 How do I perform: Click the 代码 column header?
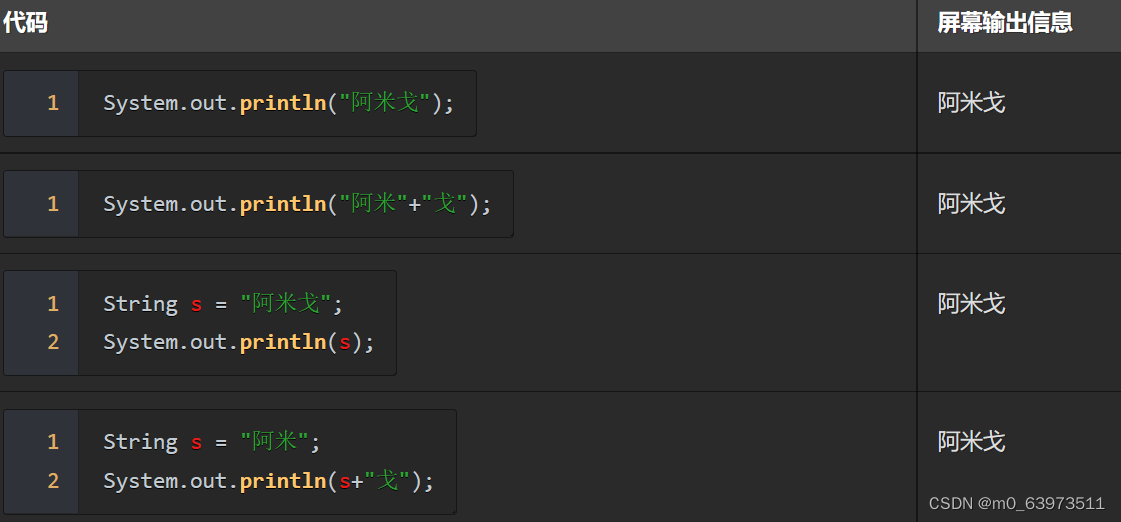tap(26, 23)
